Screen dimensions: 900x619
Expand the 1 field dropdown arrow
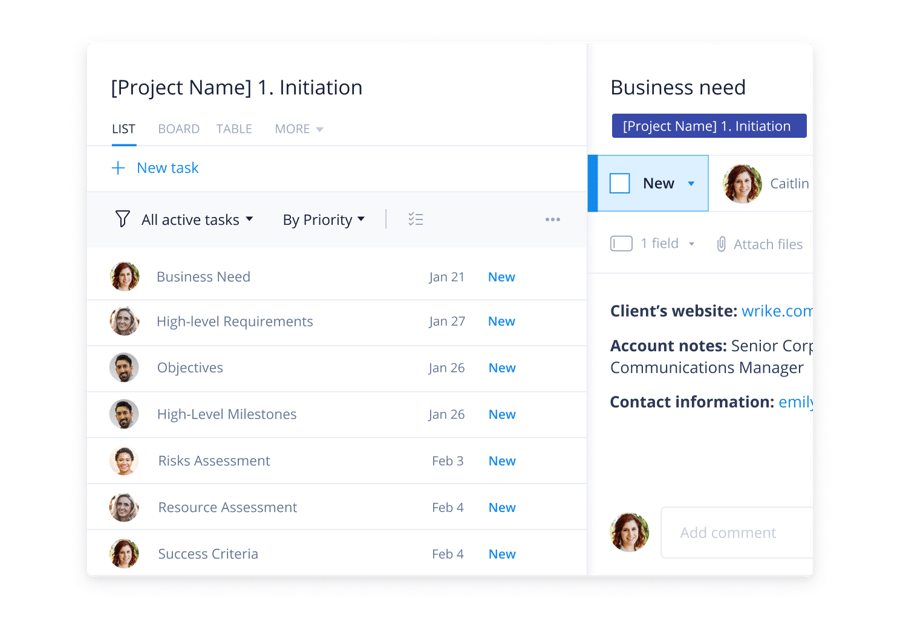[x=693, y=243]
